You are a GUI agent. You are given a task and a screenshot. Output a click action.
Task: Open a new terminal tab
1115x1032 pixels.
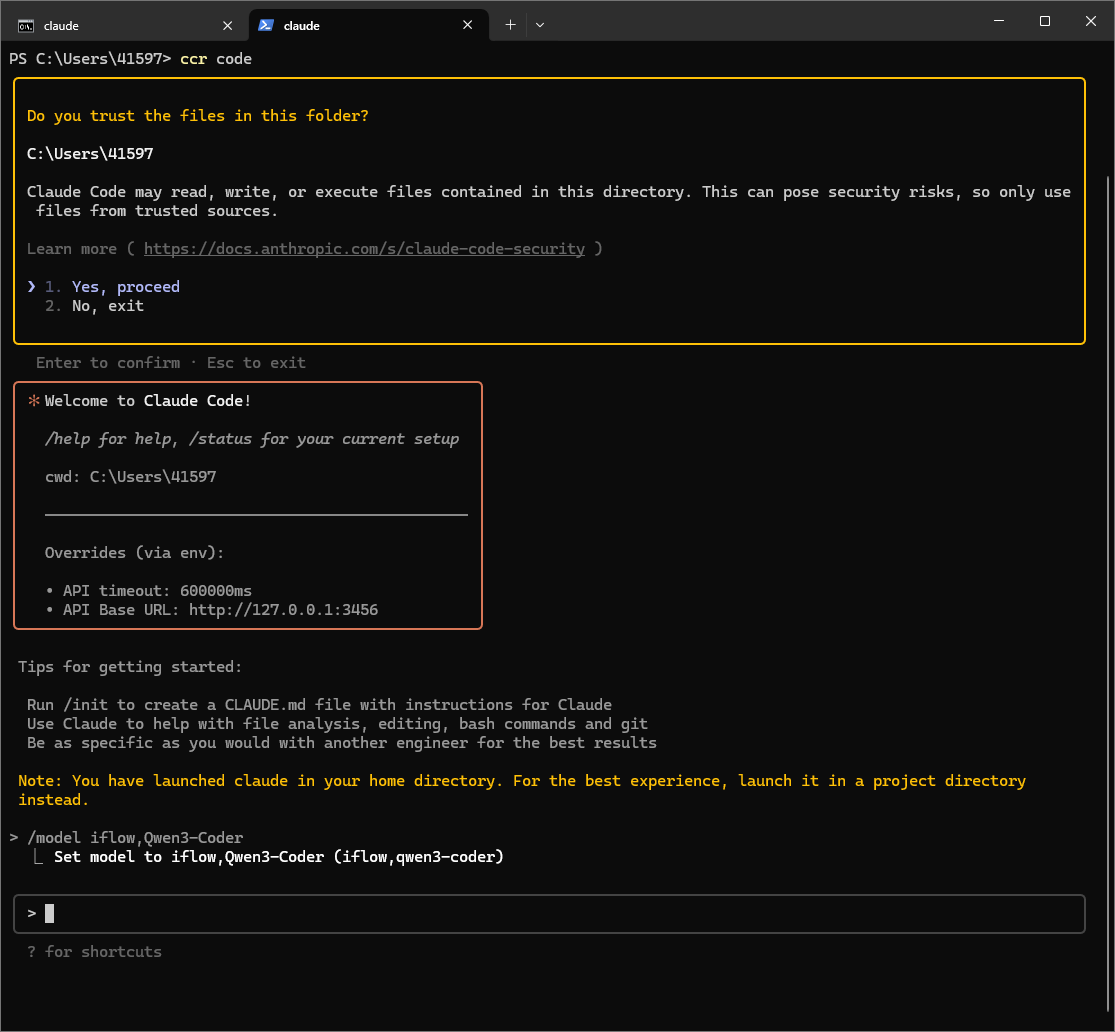tap(510, 25)
